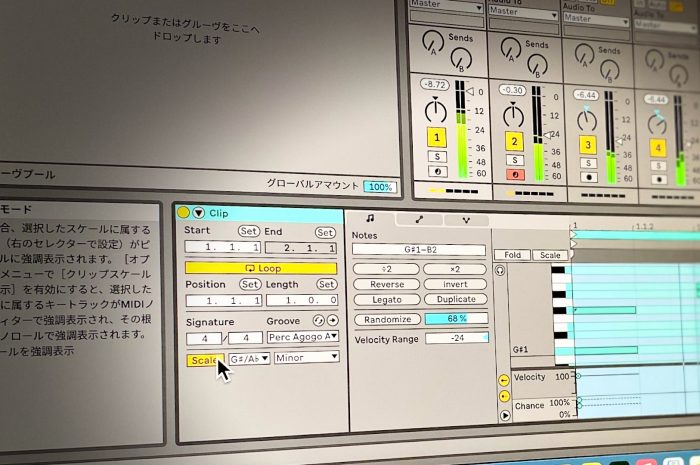Turn the Send B knob on track 1
The height and width of the screenshot is (465, 700).
click(x=461, y=59)
